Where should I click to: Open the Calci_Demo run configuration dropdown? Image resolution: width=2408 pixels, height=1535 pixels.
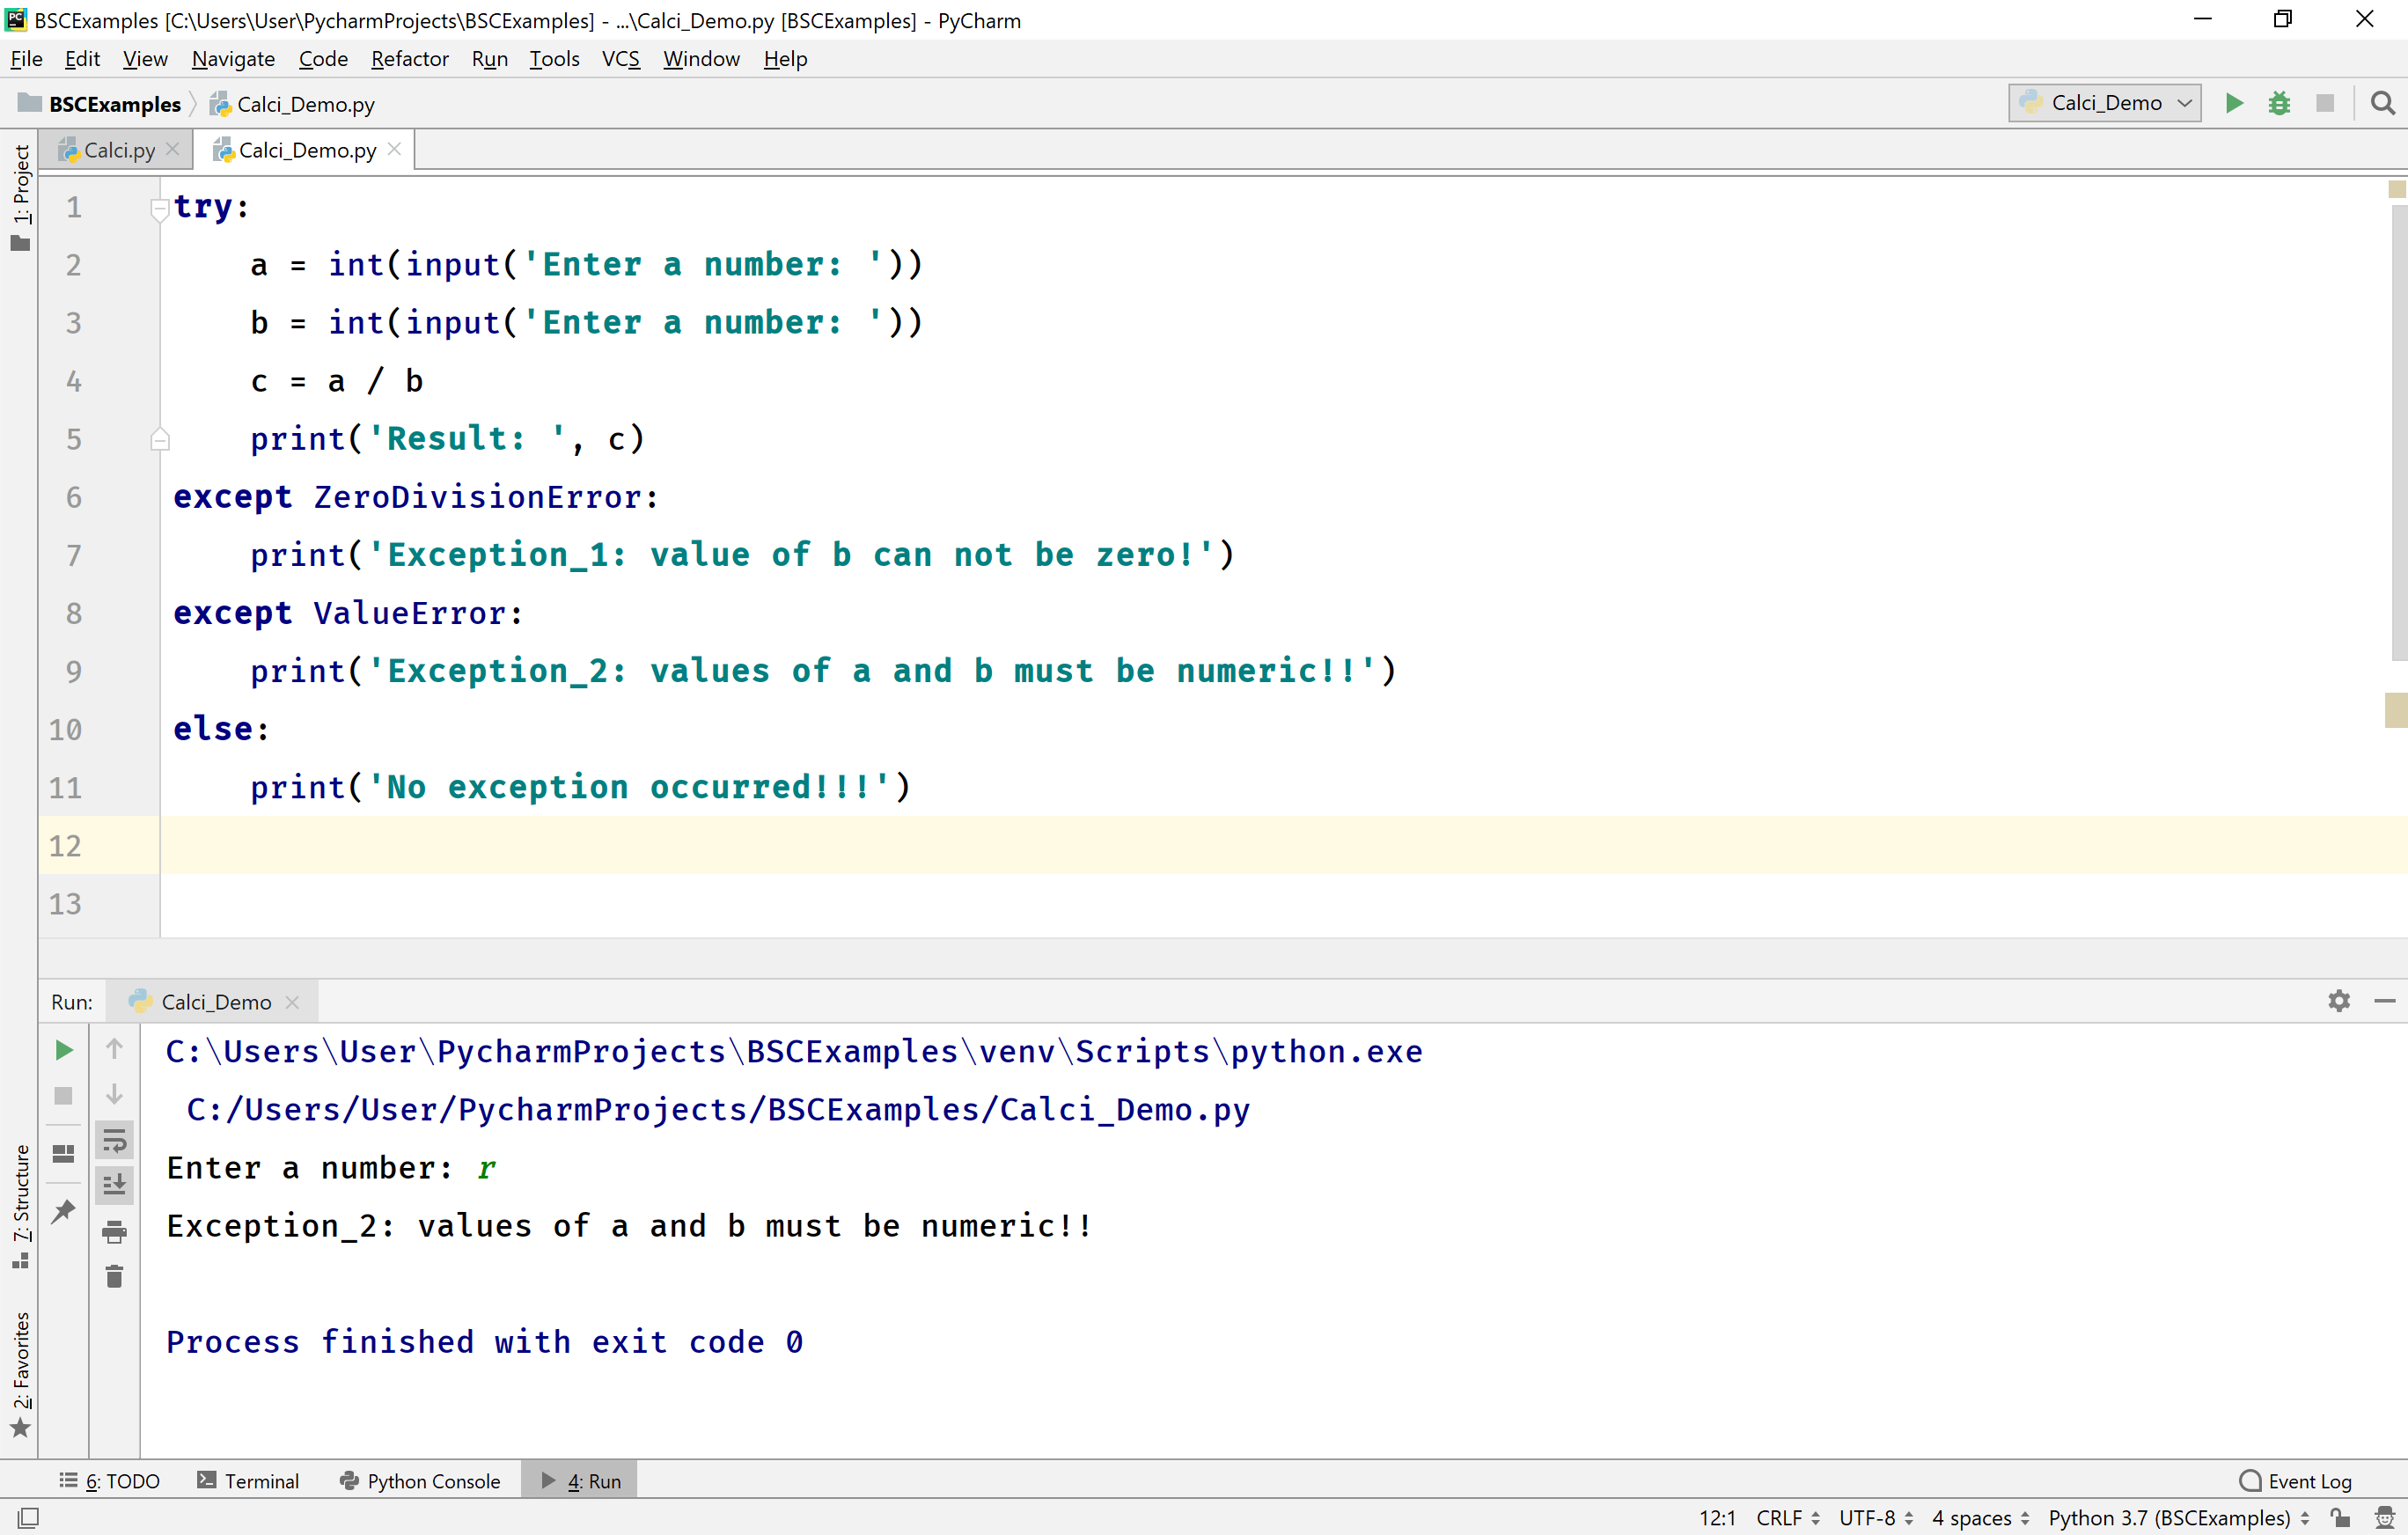(x=2105, y=103)
